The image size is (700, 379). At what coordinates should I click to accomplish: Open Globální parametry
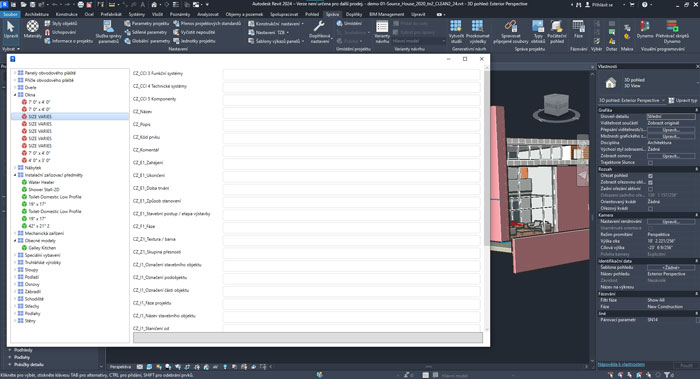click(147, 41)
